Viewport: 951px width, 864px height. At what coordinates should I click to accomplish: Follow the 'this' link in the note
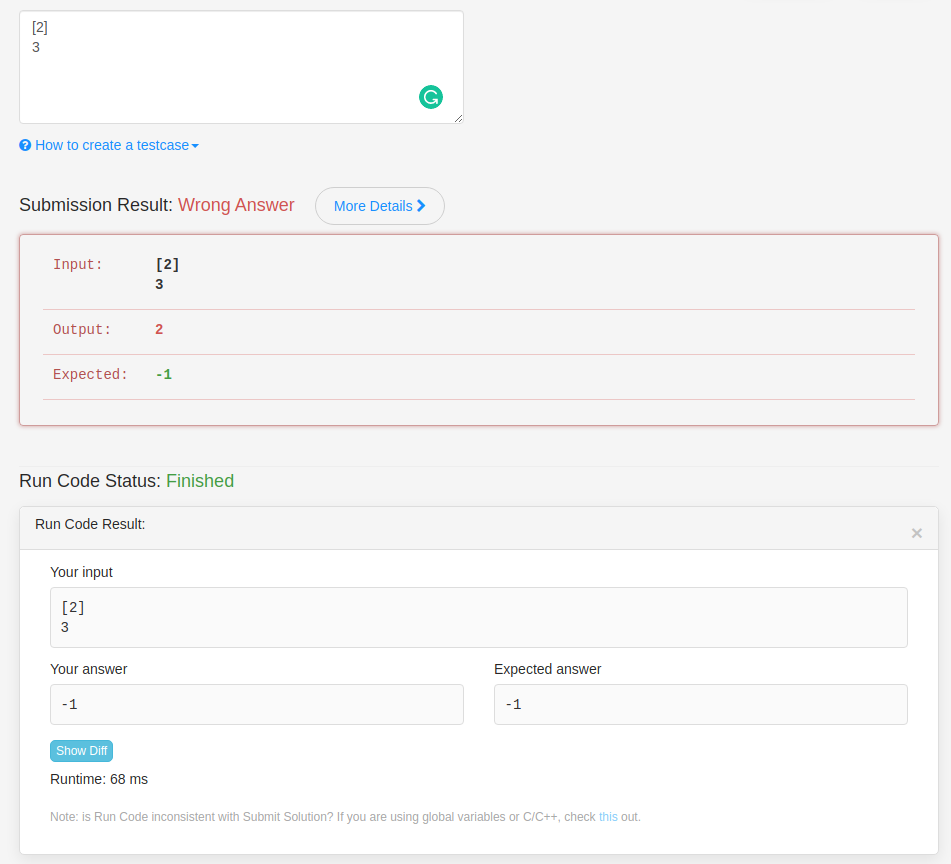[x=608, y=817]
